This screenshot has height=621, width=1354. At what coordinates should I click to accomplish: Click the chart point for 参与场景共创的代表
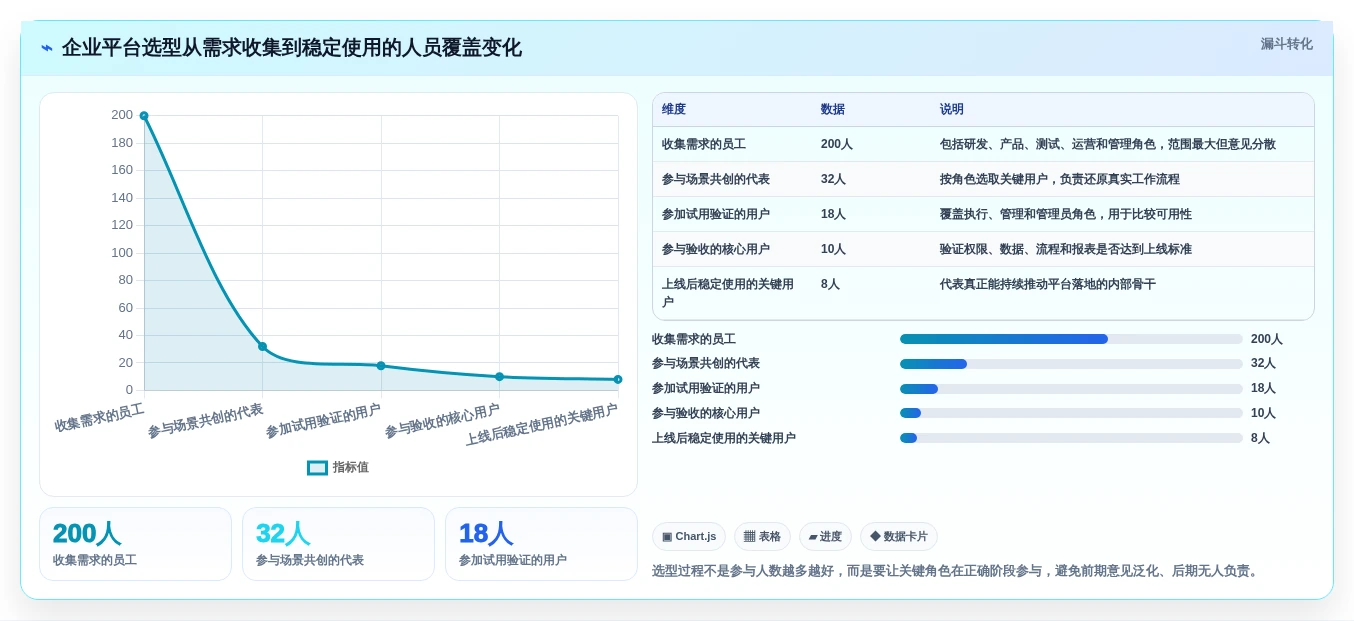[x=262, y=346]
